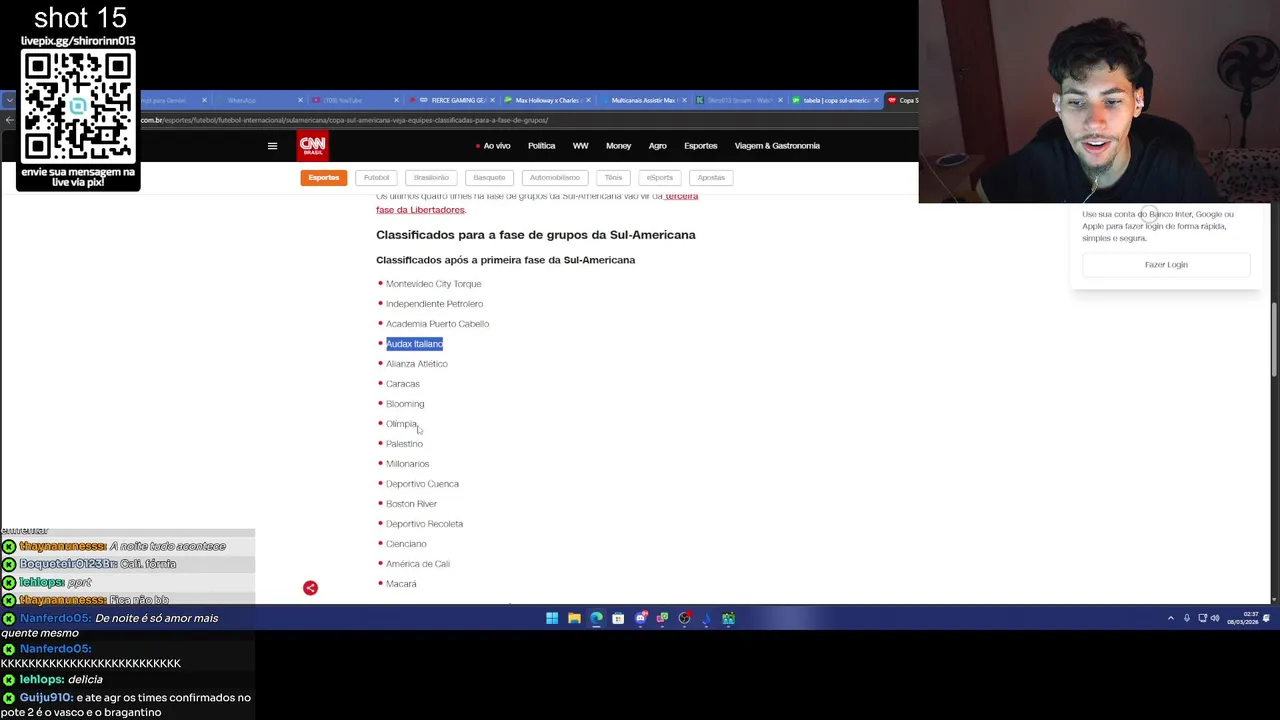Switch to the FIERCE GAMING tab
The image size is (1280, 720).
pos(450,100)
